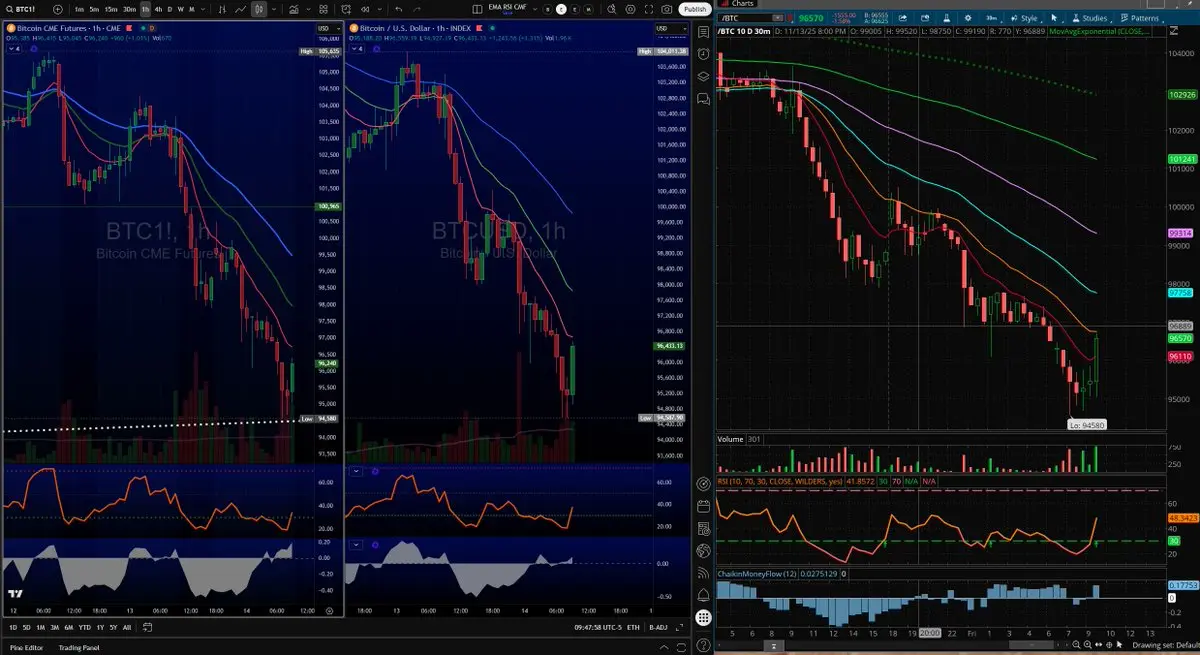Image resolution: width=1200 pixels, height=655 pixels.
Task: Open the flask analysis icon beside share
Action: (x=946, y=18)
